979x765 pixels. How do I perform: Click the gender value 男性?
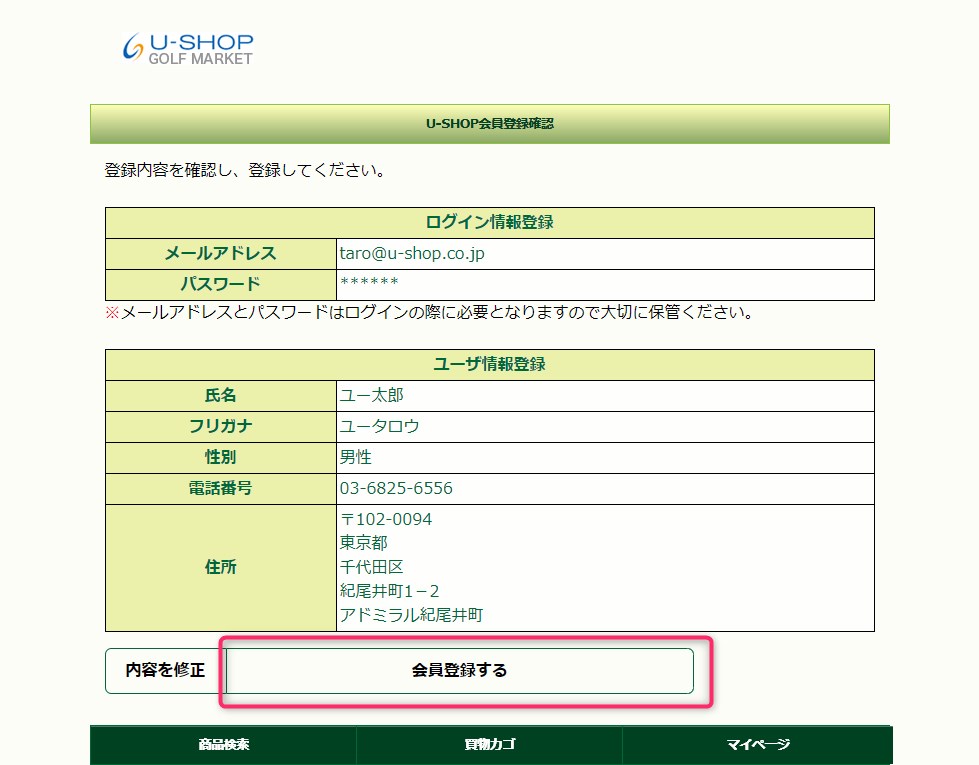tap(355, 458)
